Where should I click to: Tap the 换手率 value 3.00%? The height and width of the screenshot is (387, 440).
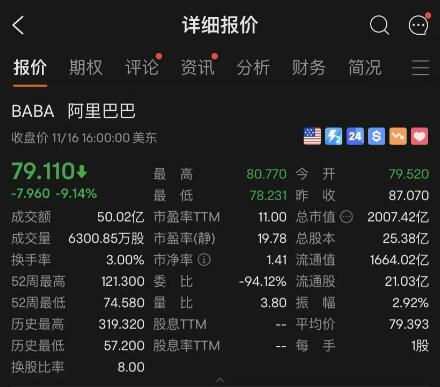(x=125, y=260)
